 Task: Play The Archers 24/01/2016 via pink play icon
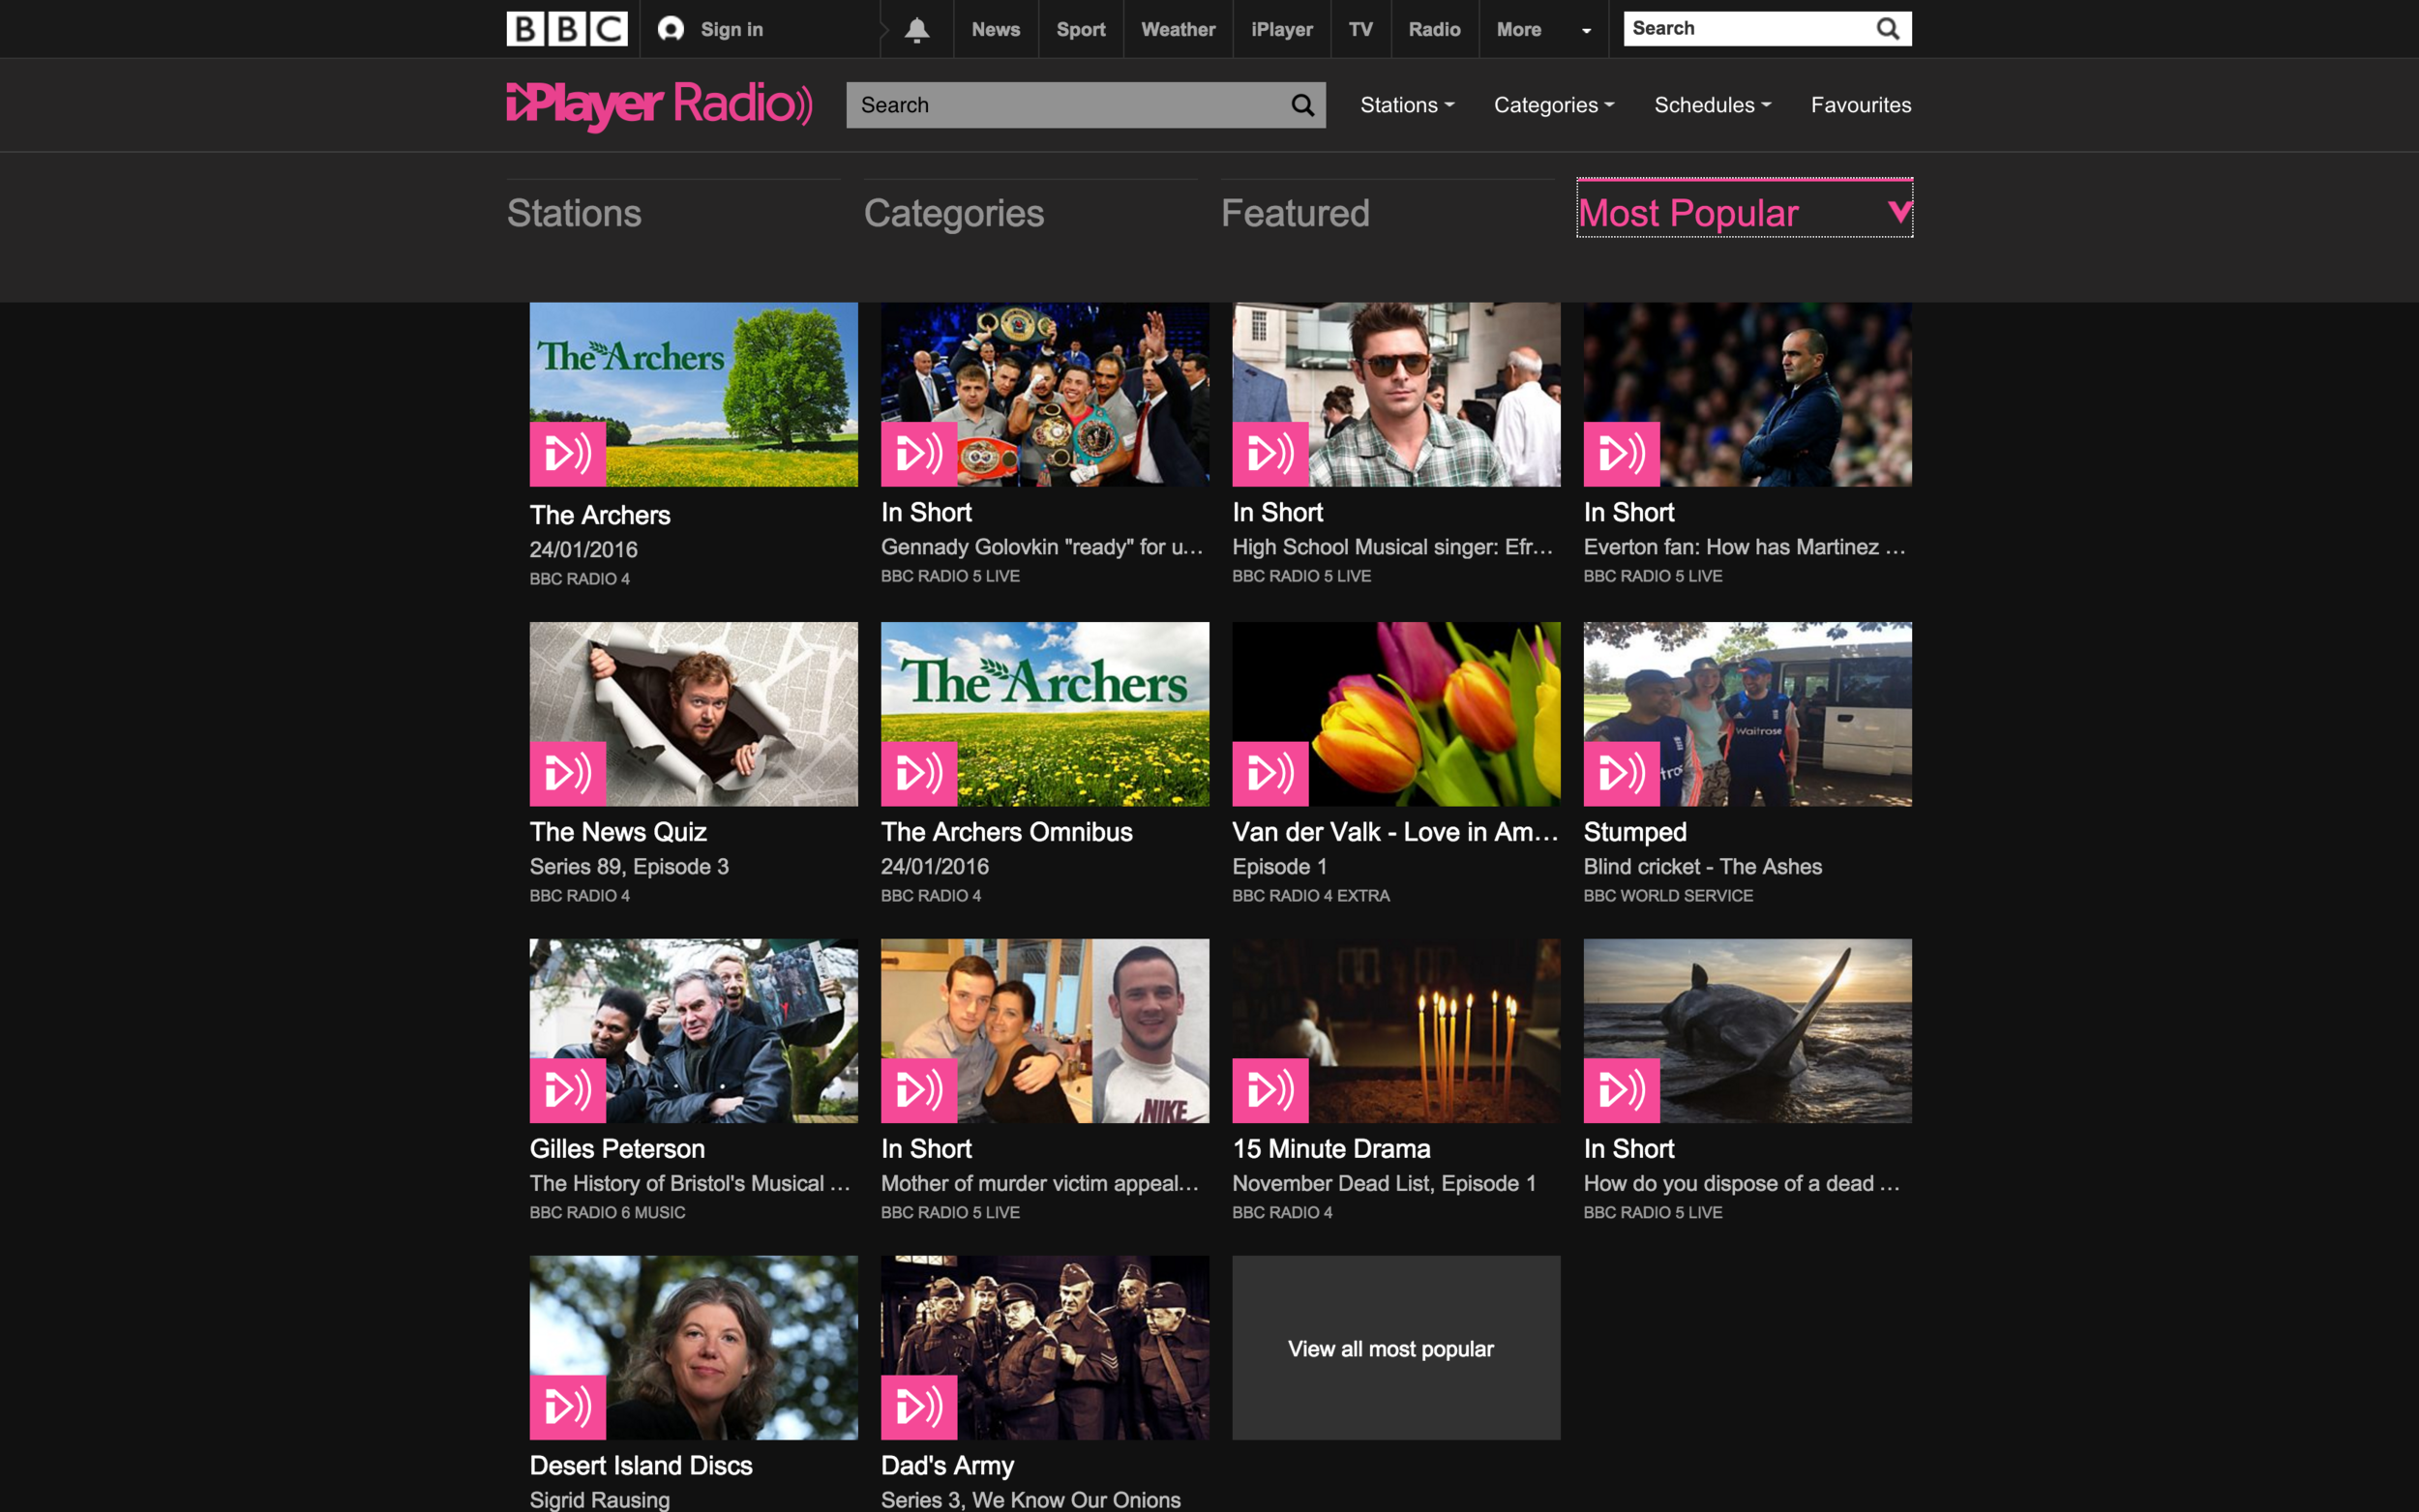[568, 454]
